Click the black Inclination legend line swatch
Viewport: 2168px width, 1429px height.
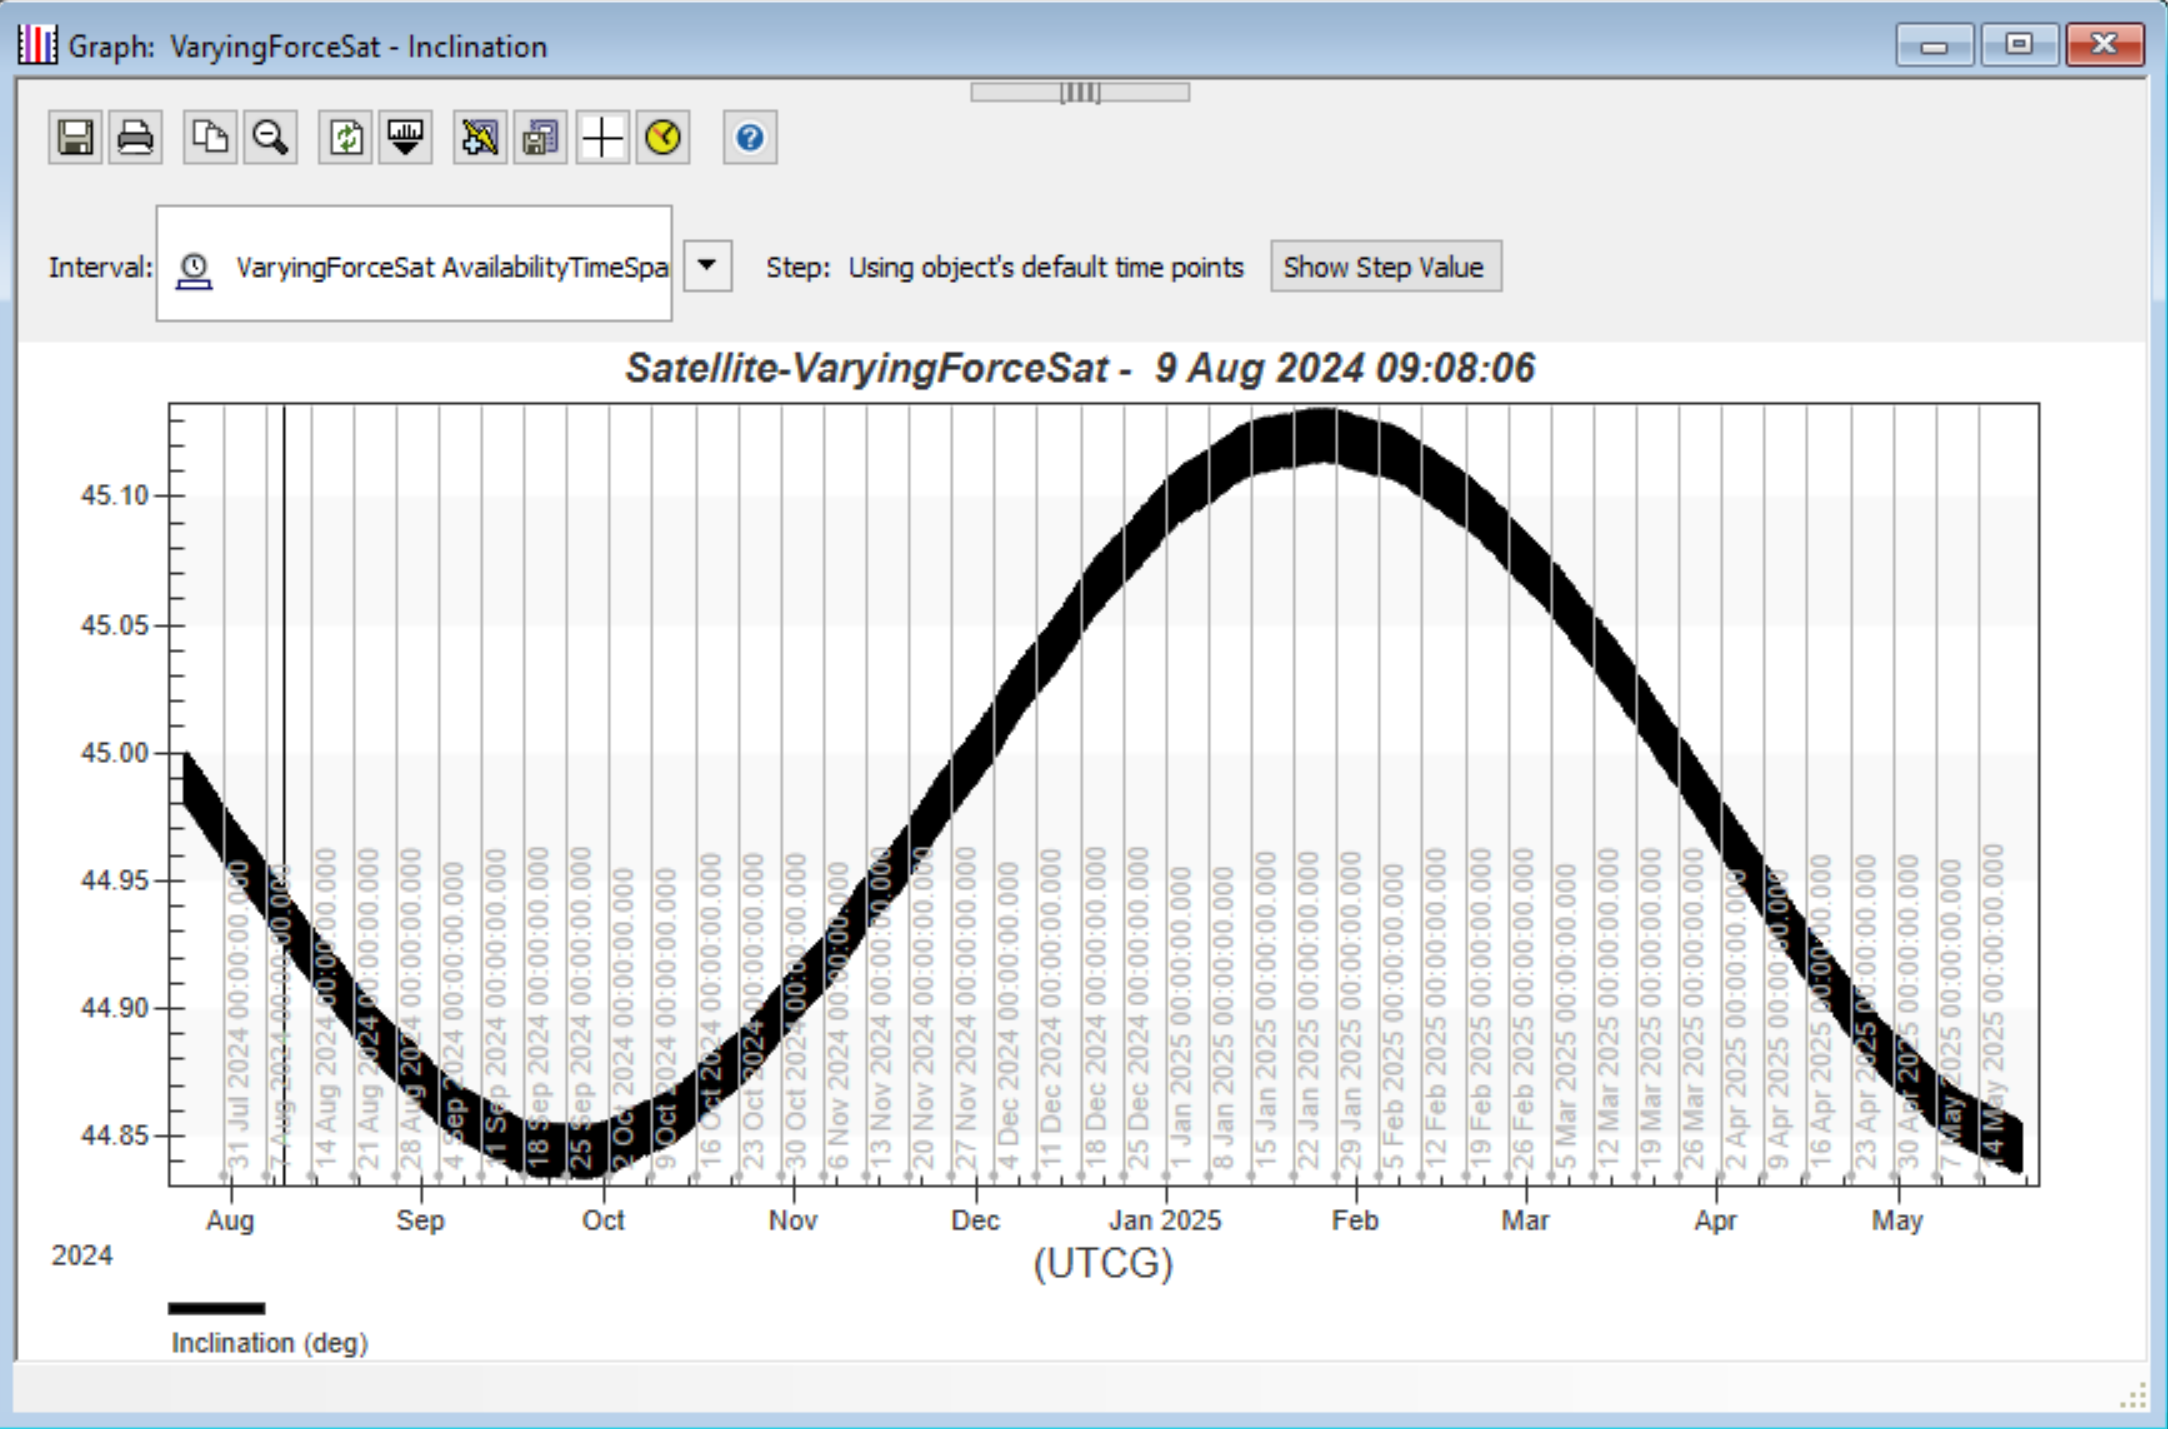216,1307
